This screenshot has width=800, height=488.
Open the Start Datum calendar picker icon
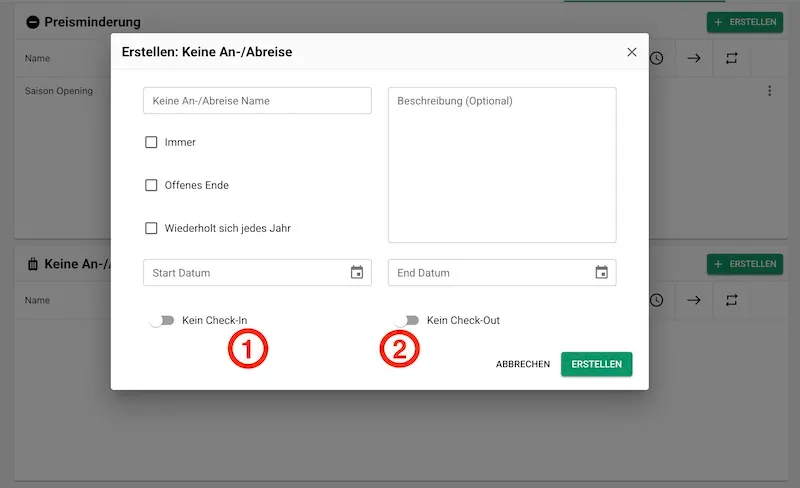[357, 273]
